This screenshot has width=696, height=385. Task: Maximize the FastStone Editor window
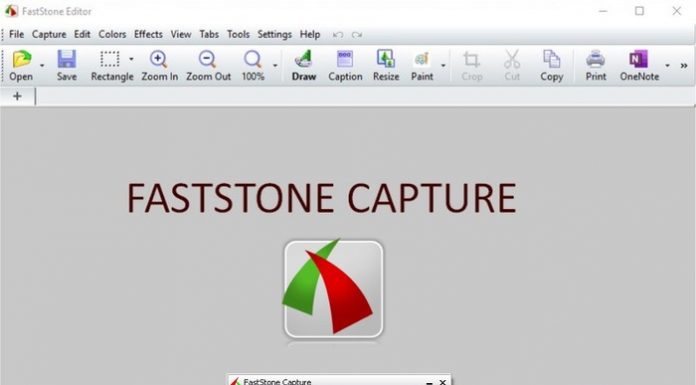[639, 11]
